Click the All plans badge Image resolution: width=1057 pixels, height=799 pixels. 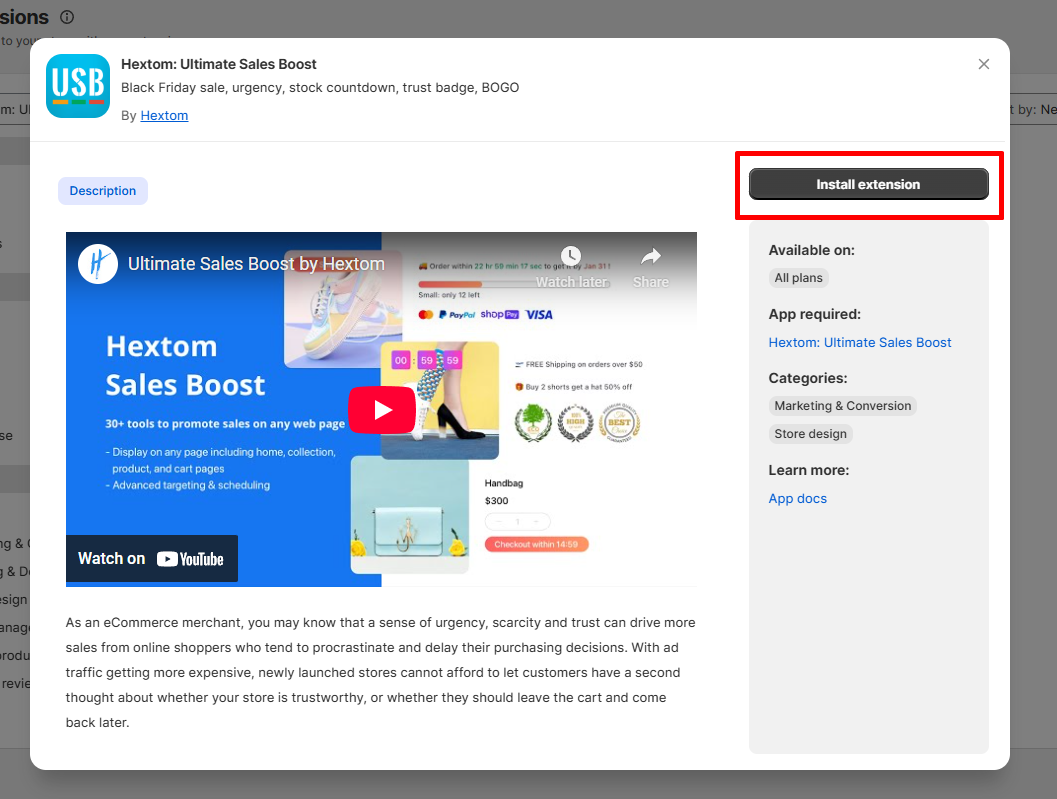798,278
